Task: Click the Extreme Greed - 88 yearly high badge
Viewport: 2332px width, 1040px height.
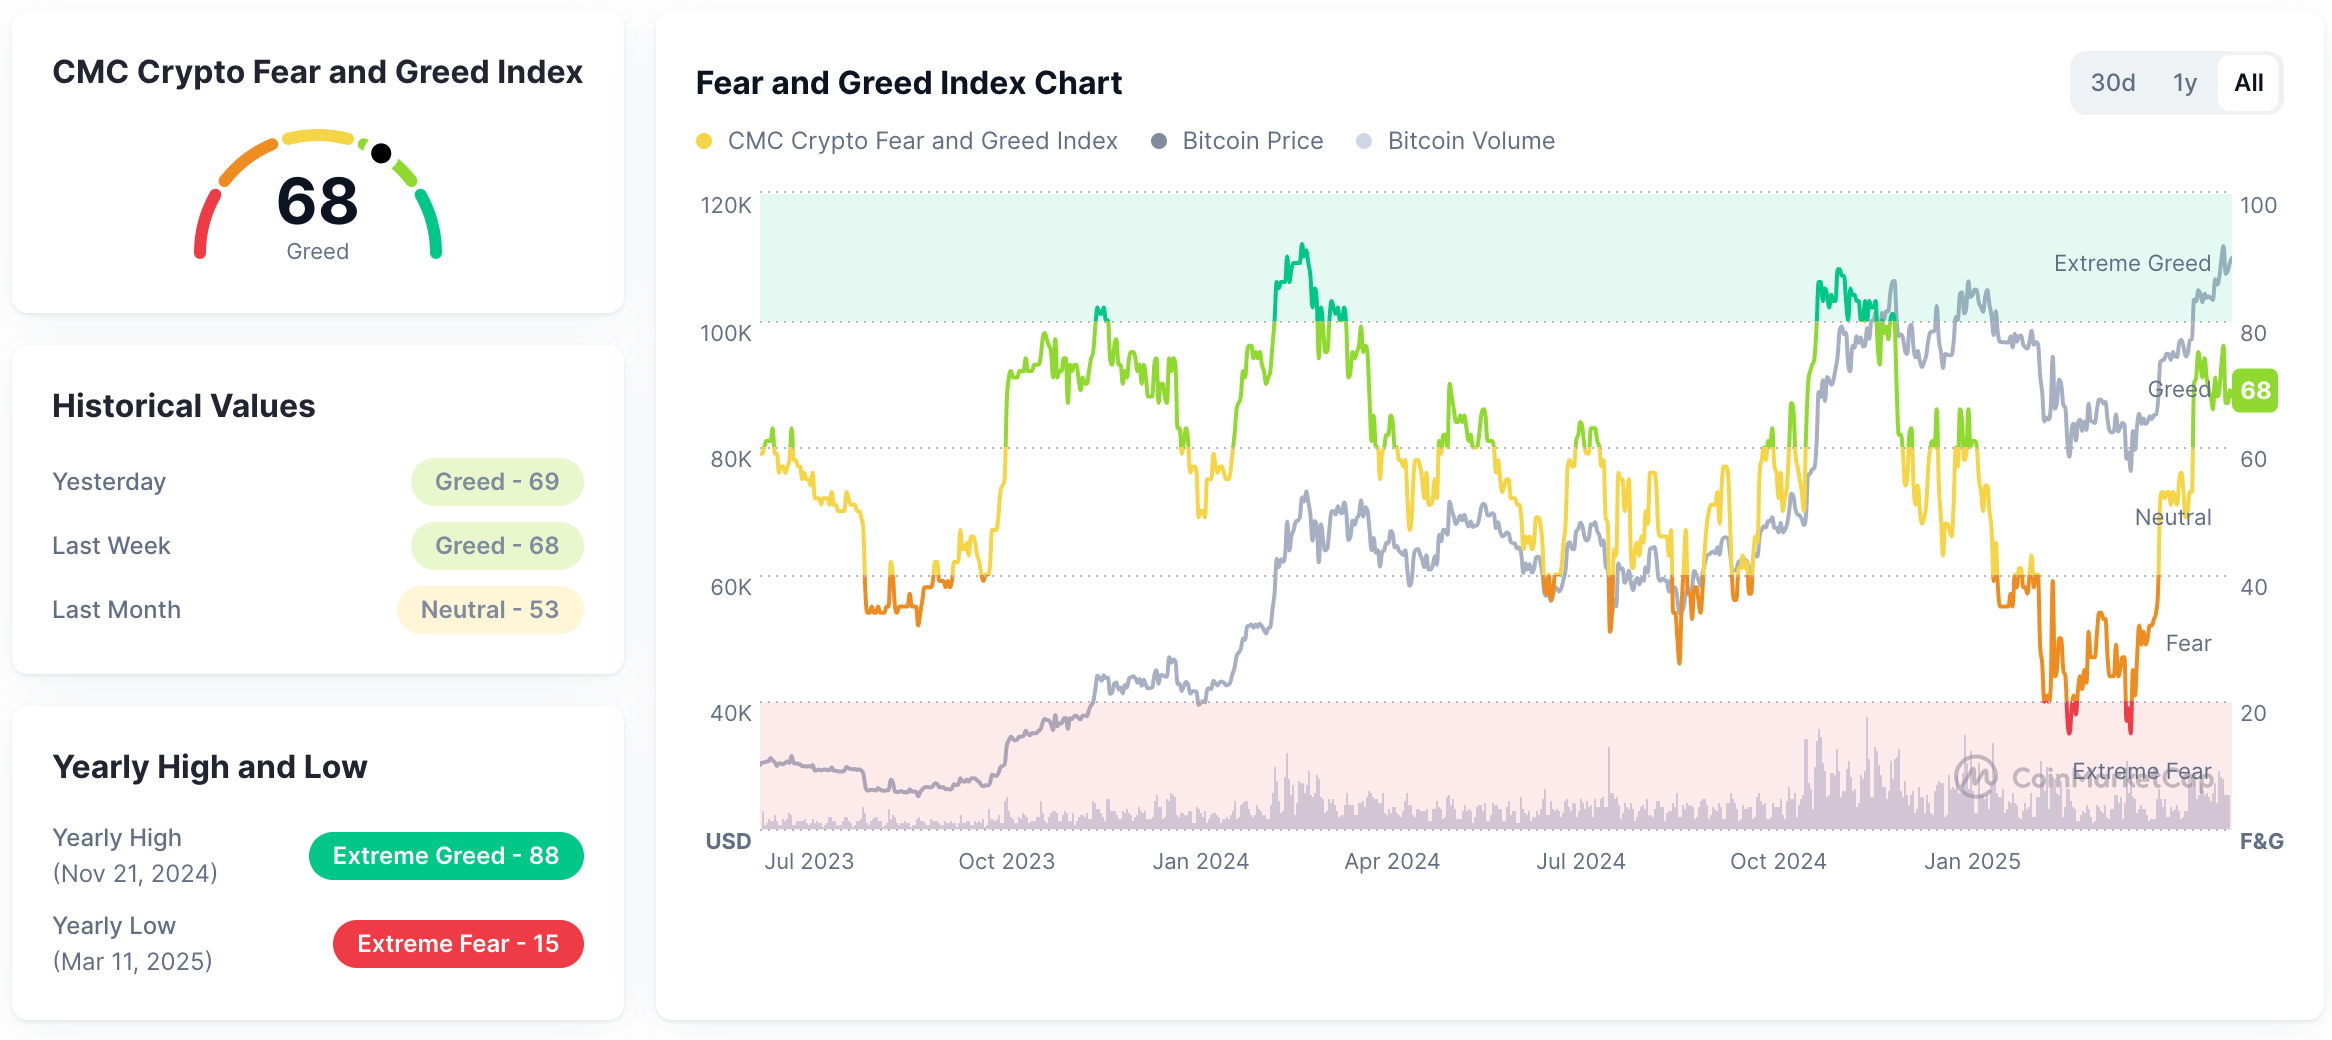Action: tap(446, 856)
